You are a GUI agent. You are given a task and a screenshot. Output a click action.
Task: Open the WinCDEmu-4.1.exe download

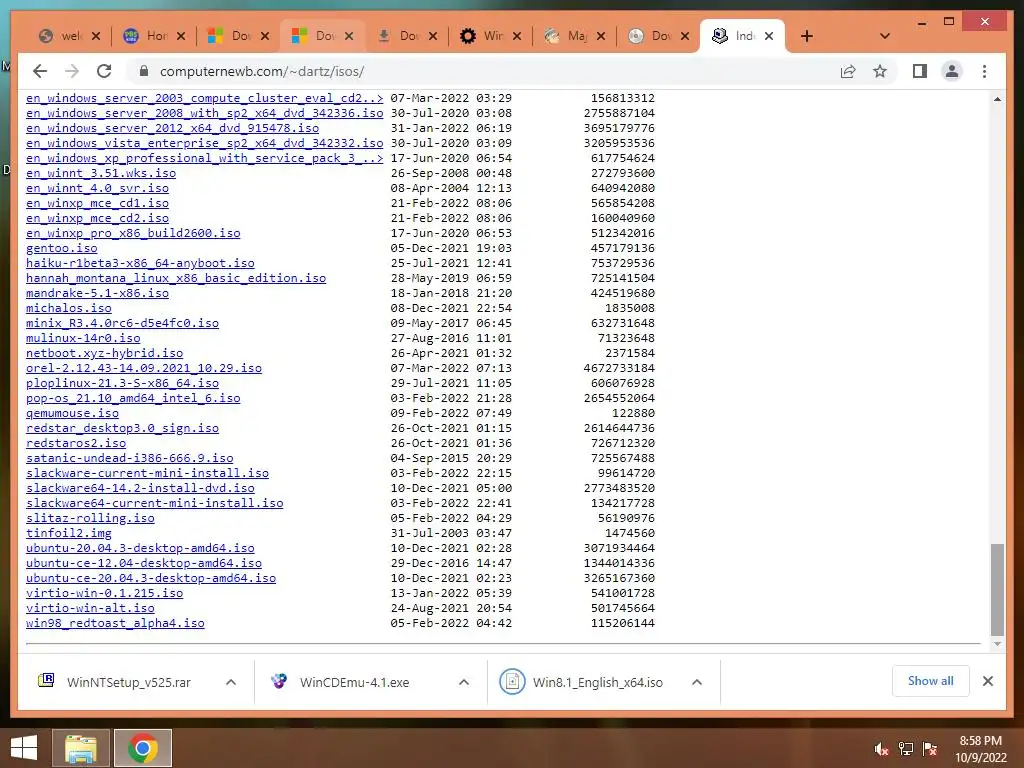(x=354, y=682)
